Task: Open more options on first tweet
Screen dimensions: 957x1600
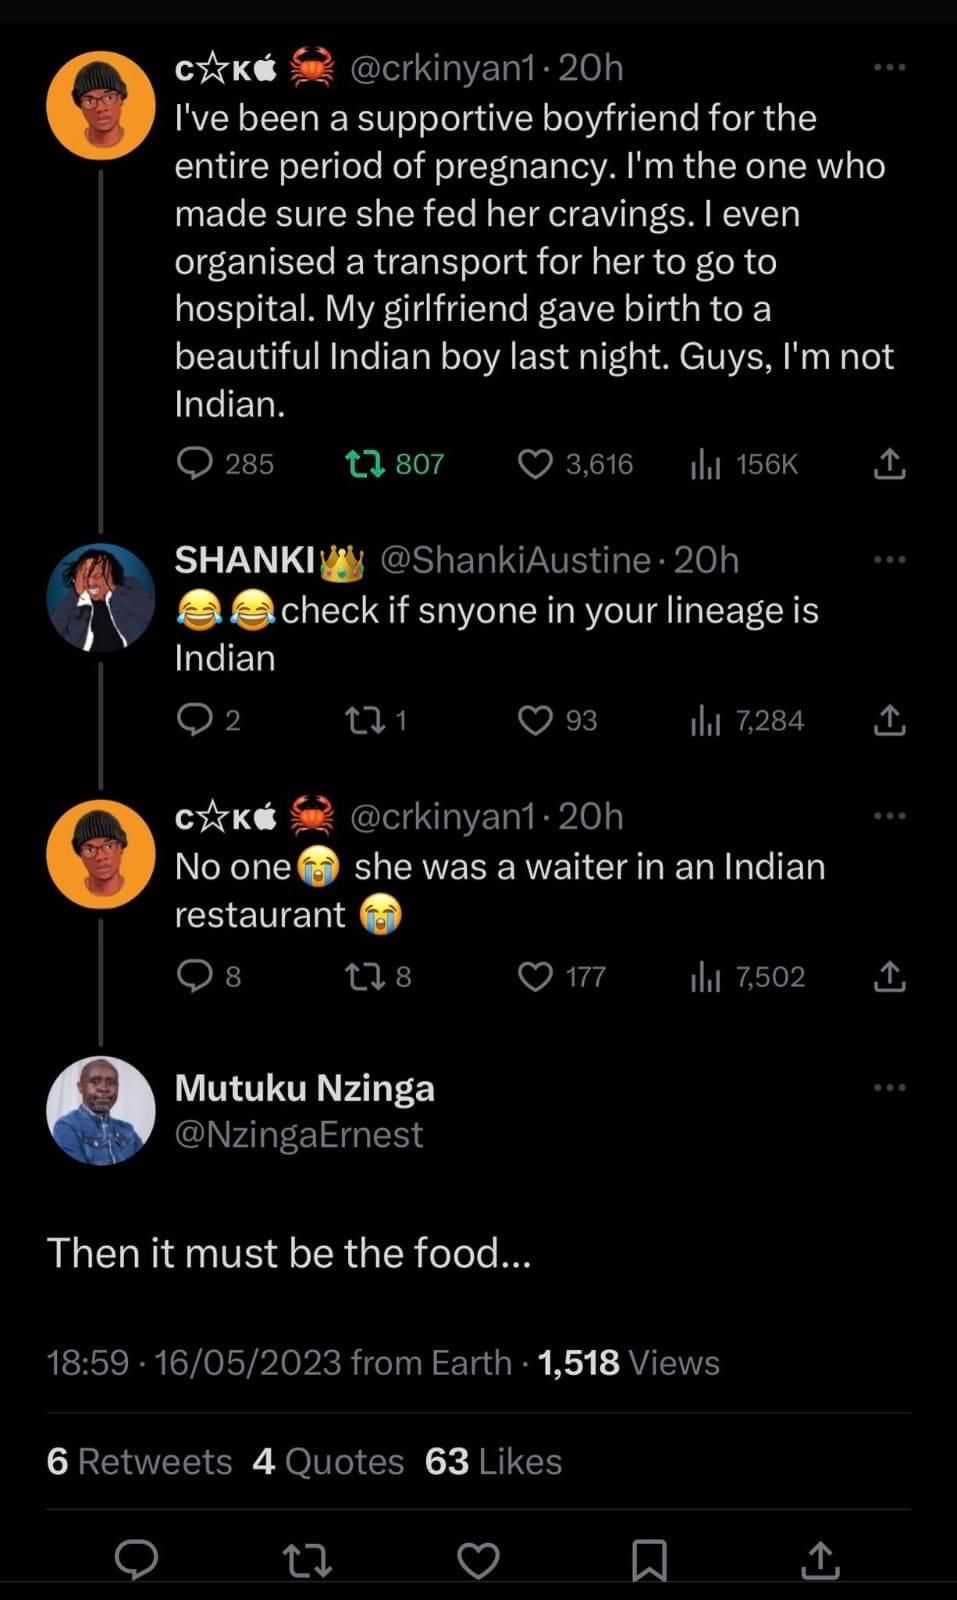Action: [889, 67]
